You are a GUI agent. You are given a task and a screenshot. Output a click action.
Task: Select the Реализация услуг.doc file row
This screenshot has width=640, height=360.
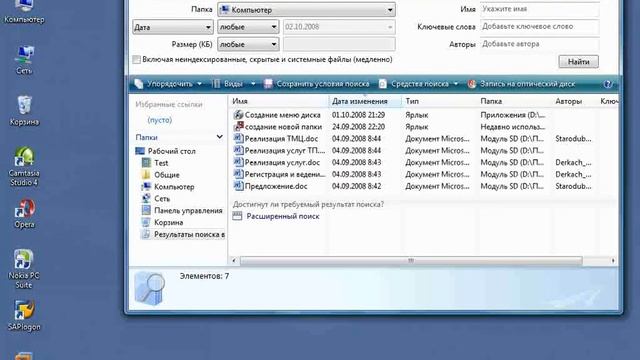click(422, 162)
